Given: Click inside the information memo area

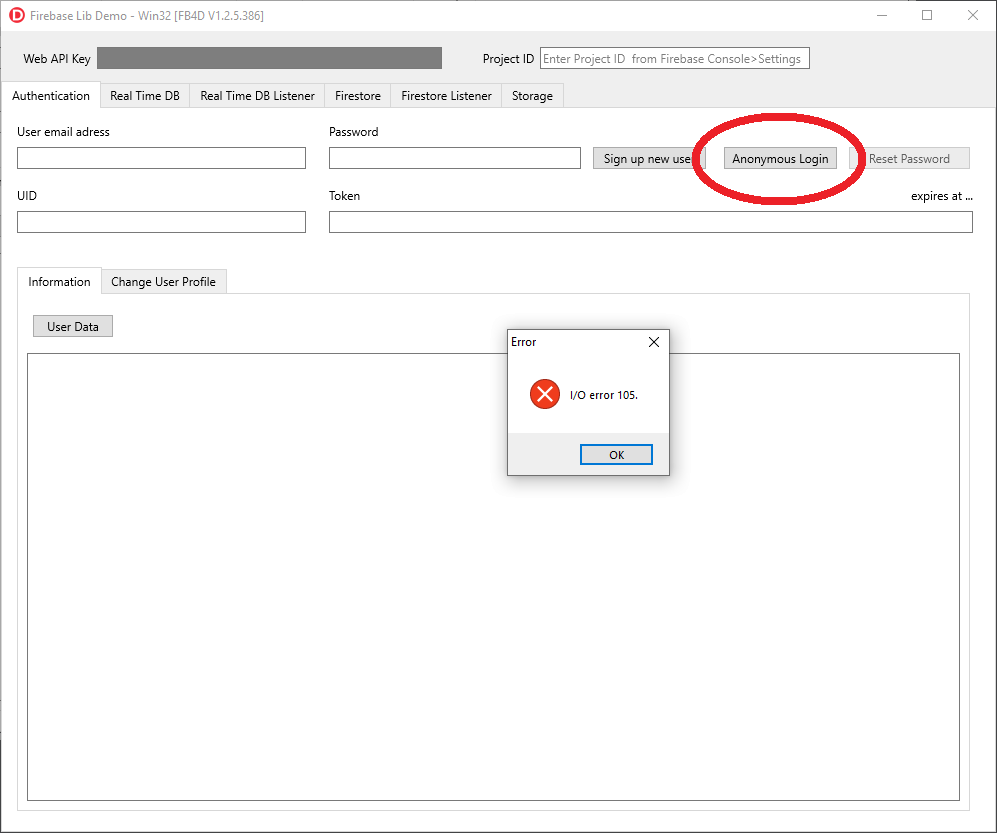Looking at the screenshot, I should pos(493,577).
